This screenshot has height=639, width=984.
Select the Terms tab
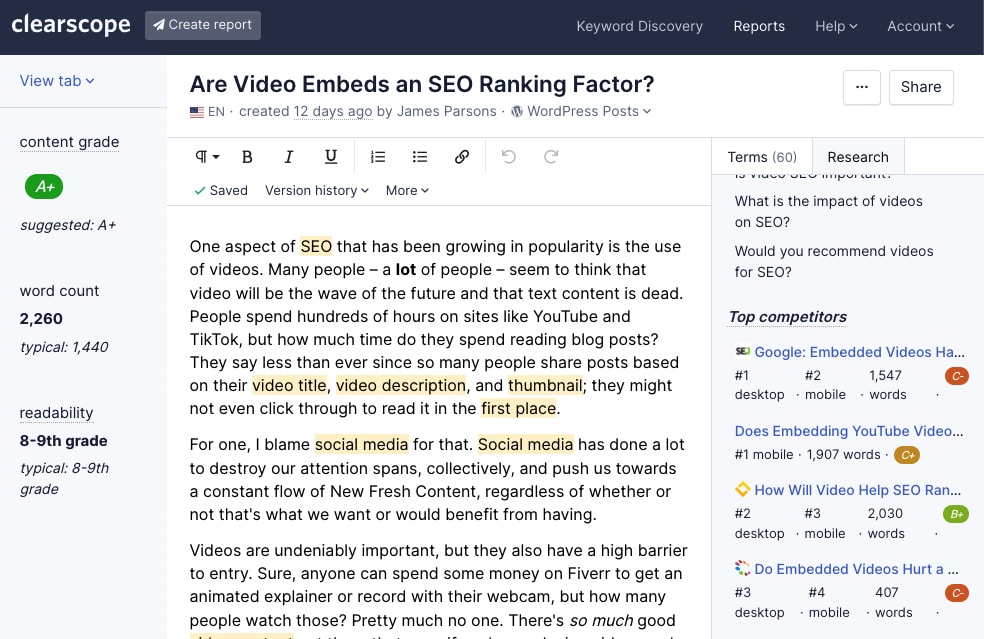[762, 157]
